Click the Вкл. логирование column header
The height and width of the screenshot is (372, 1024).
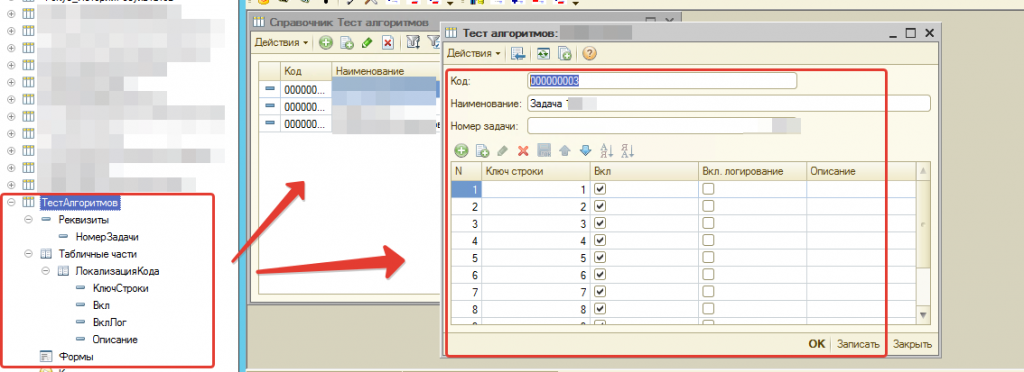point(752,171)
